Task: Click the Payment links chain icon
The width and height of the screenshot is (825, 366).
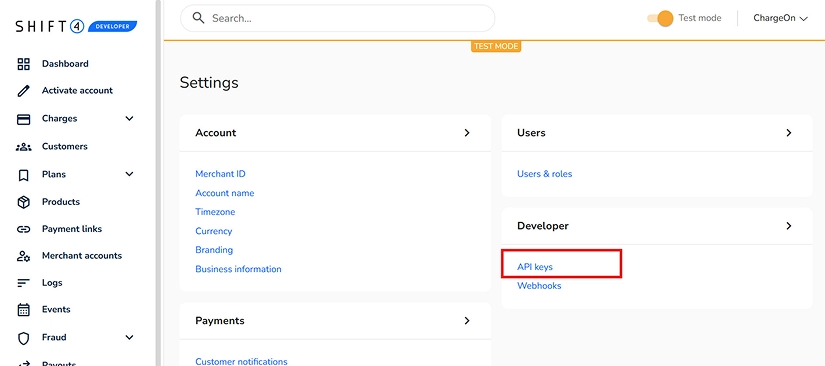Action: tap(24, 229)
